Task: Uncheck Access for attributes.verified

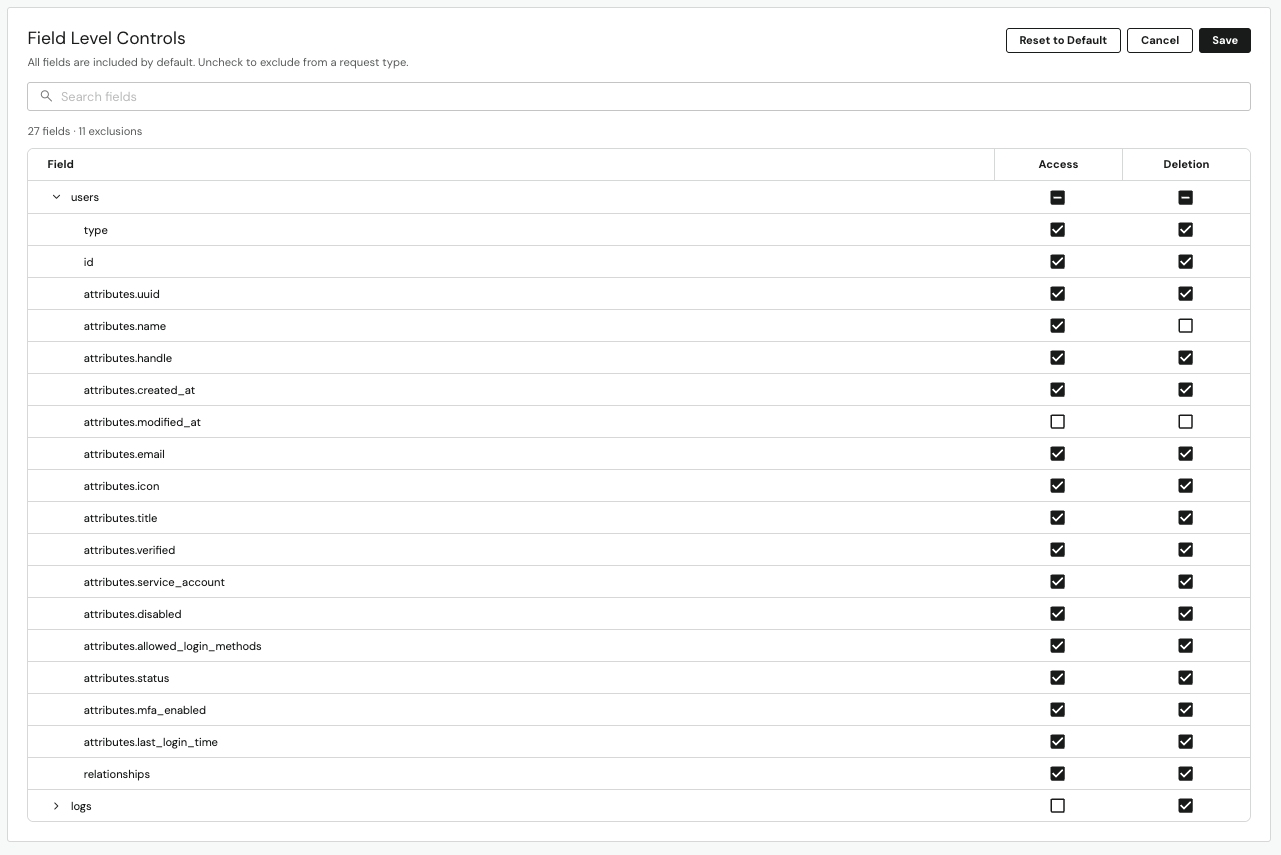Action: 1058,550
